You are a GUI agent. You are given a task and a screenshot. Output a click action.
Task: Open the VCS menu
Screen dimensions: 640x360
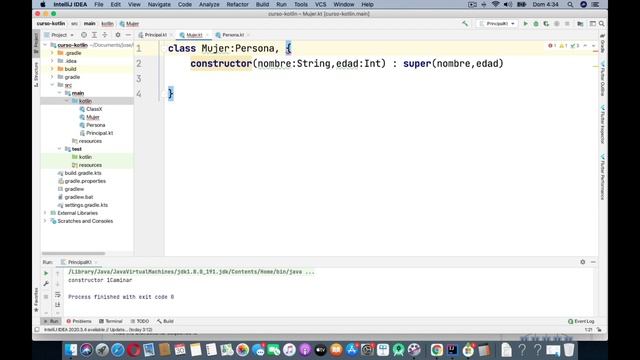coord(320,4)
